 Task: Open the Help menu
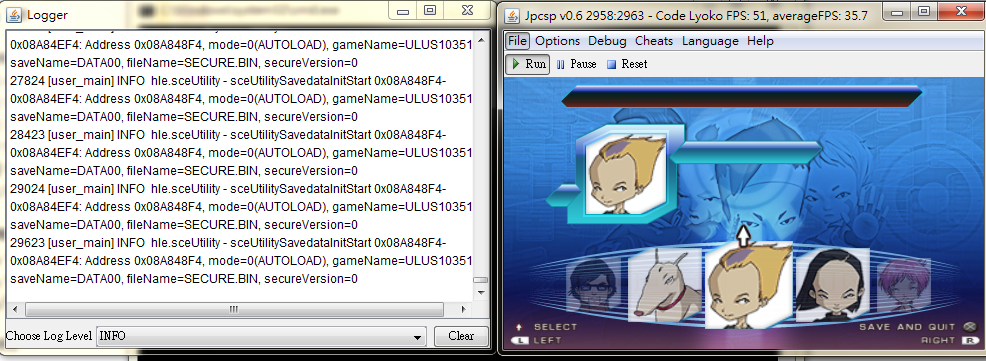[760, 41]
